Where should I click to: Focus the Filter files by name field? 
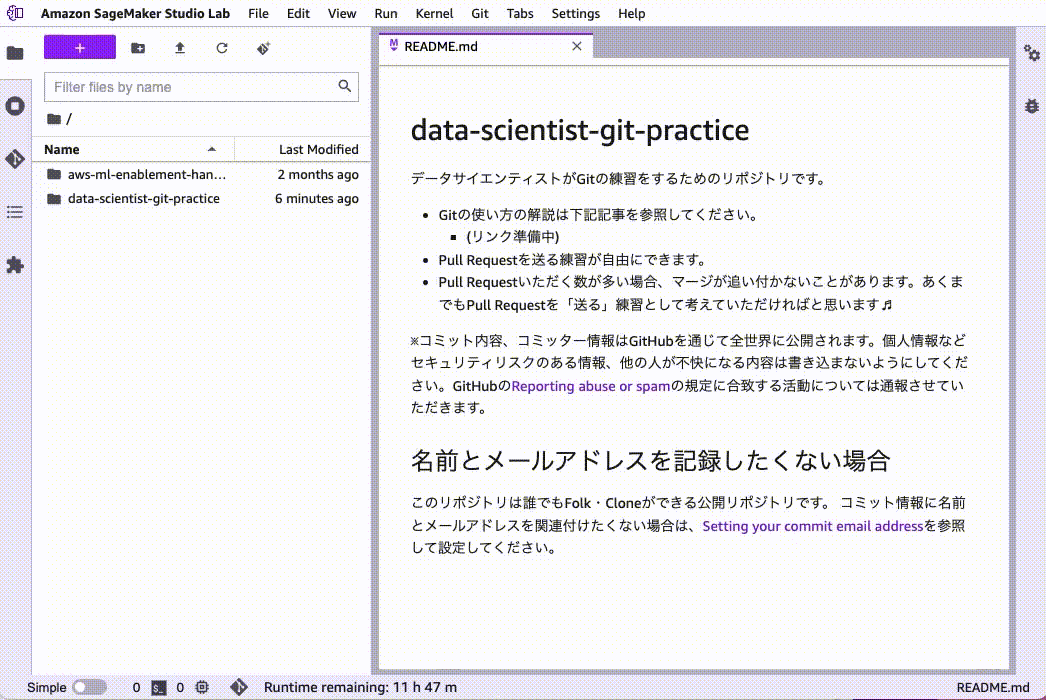[201, 87]
